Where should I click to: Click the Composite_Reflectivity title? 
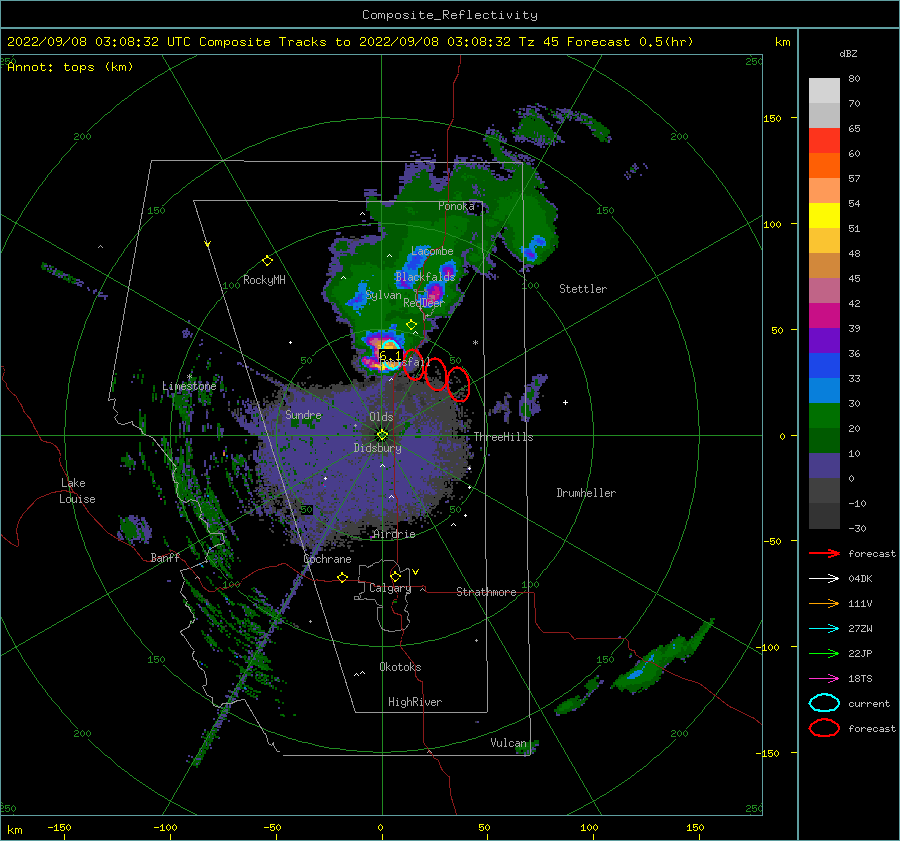tap(450, 15)
